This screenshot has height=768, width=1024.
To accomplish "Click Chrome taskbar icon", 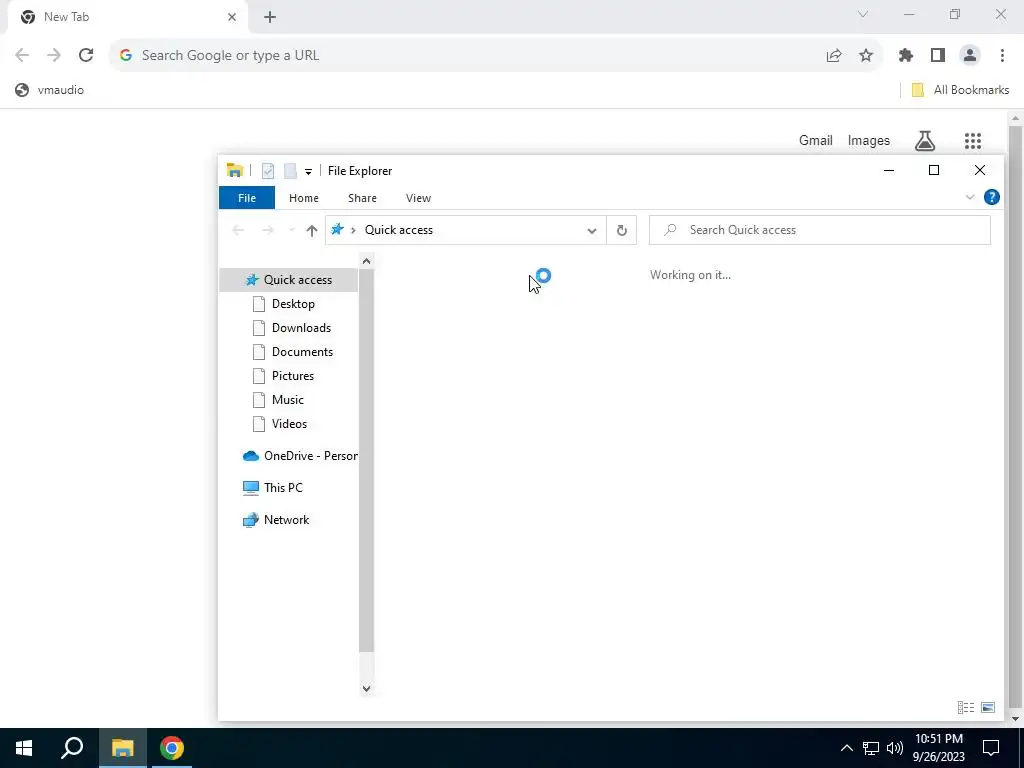I will click(172, 748).
